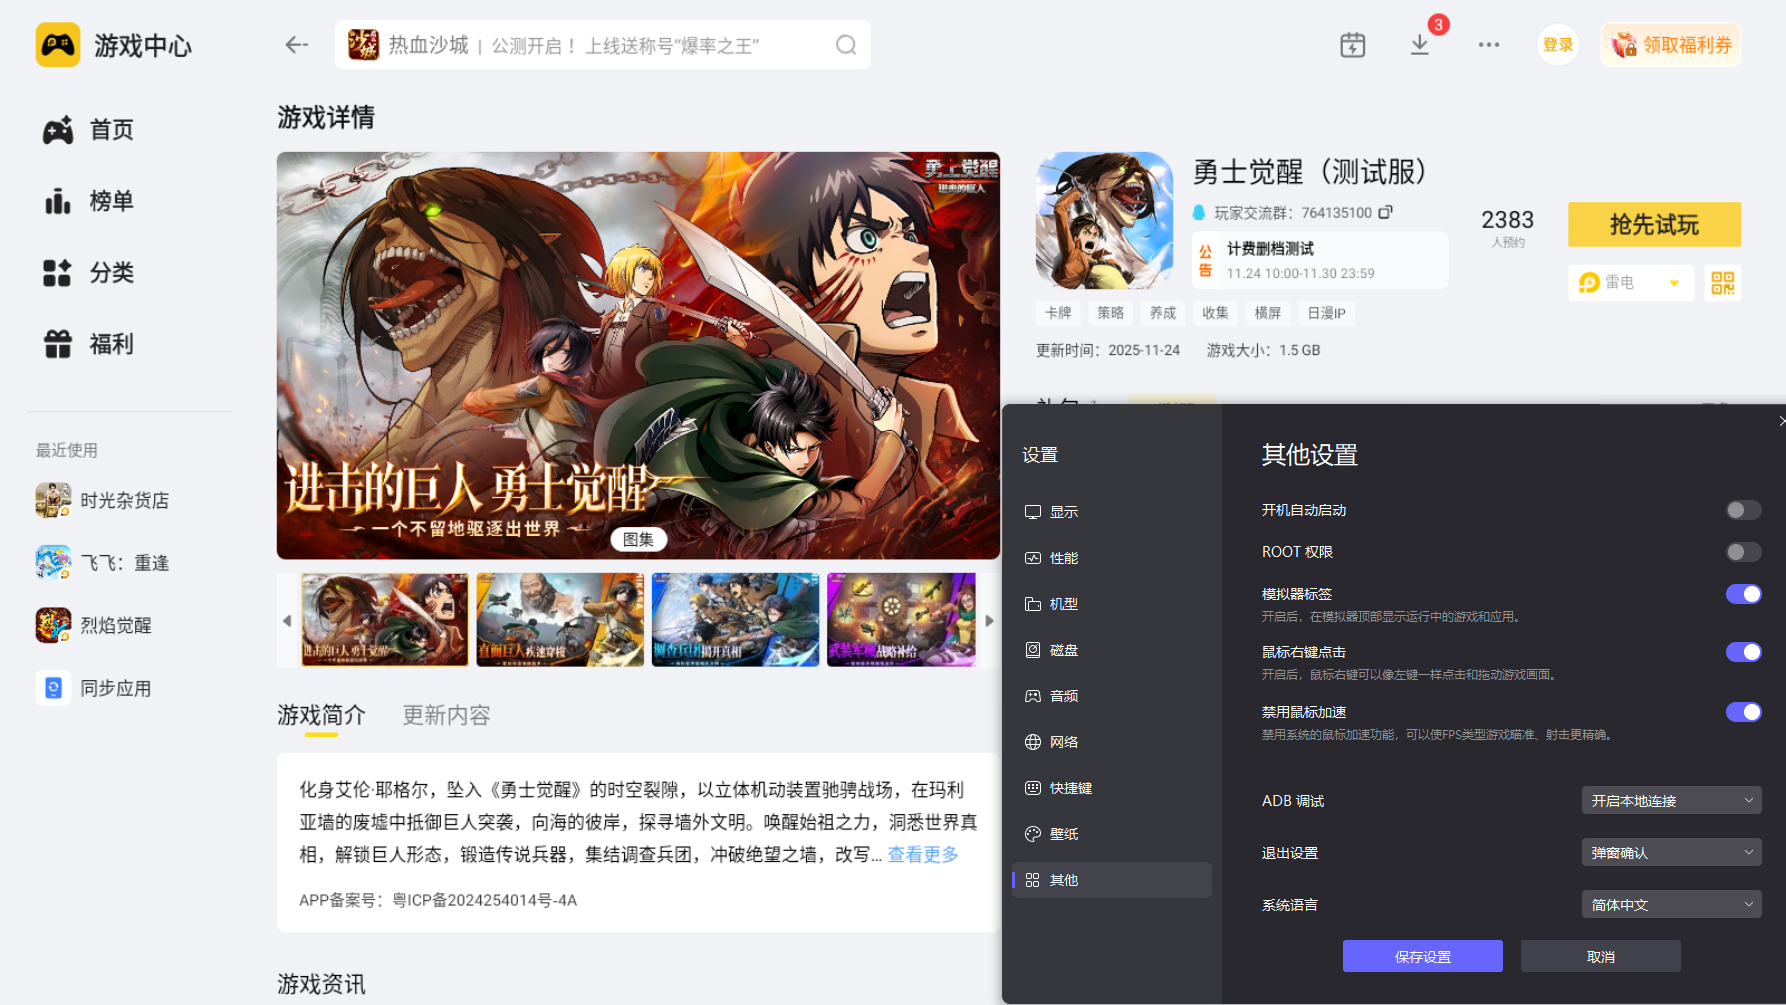Show next screenshots with right arrow

[989, 621]
